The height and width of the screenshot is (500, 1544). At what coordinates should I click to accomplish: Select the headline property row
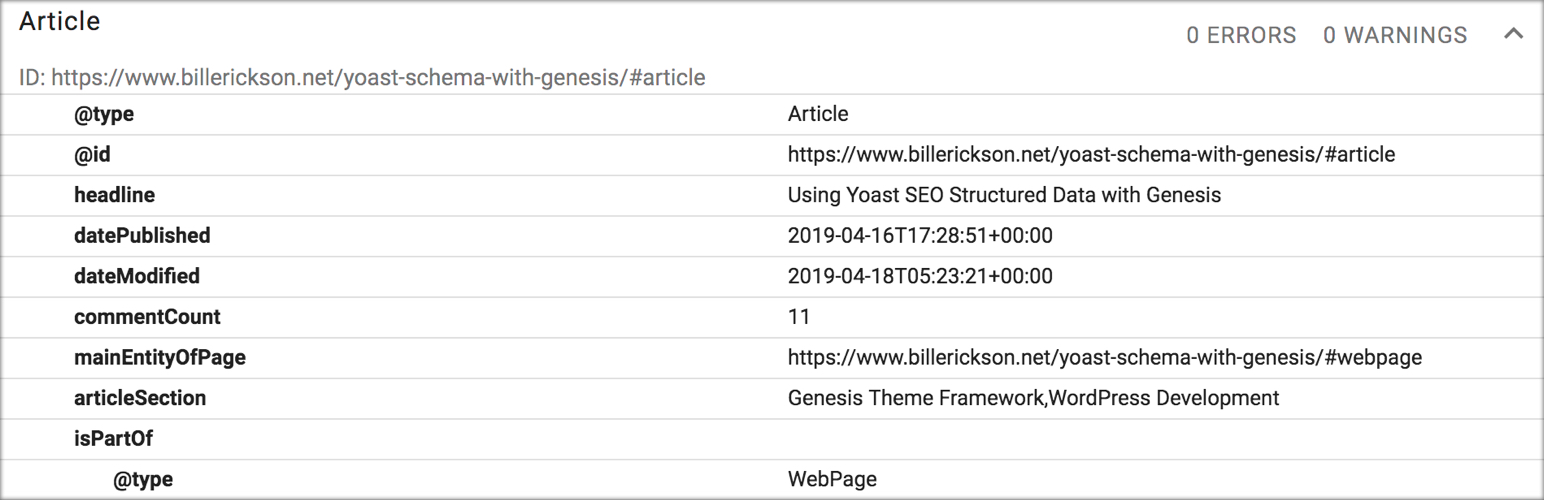pos(772,195)
